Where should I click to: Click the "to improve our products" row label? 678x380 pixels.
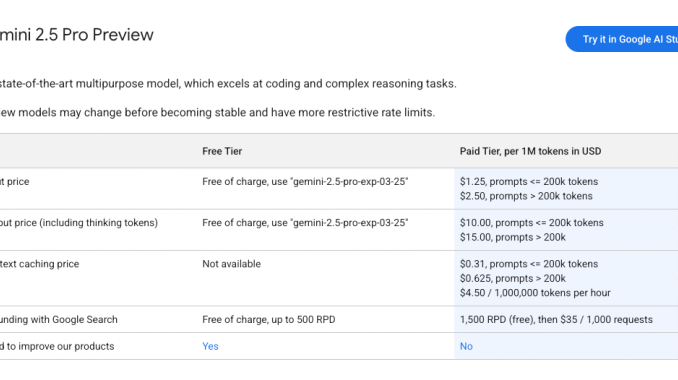57,346
